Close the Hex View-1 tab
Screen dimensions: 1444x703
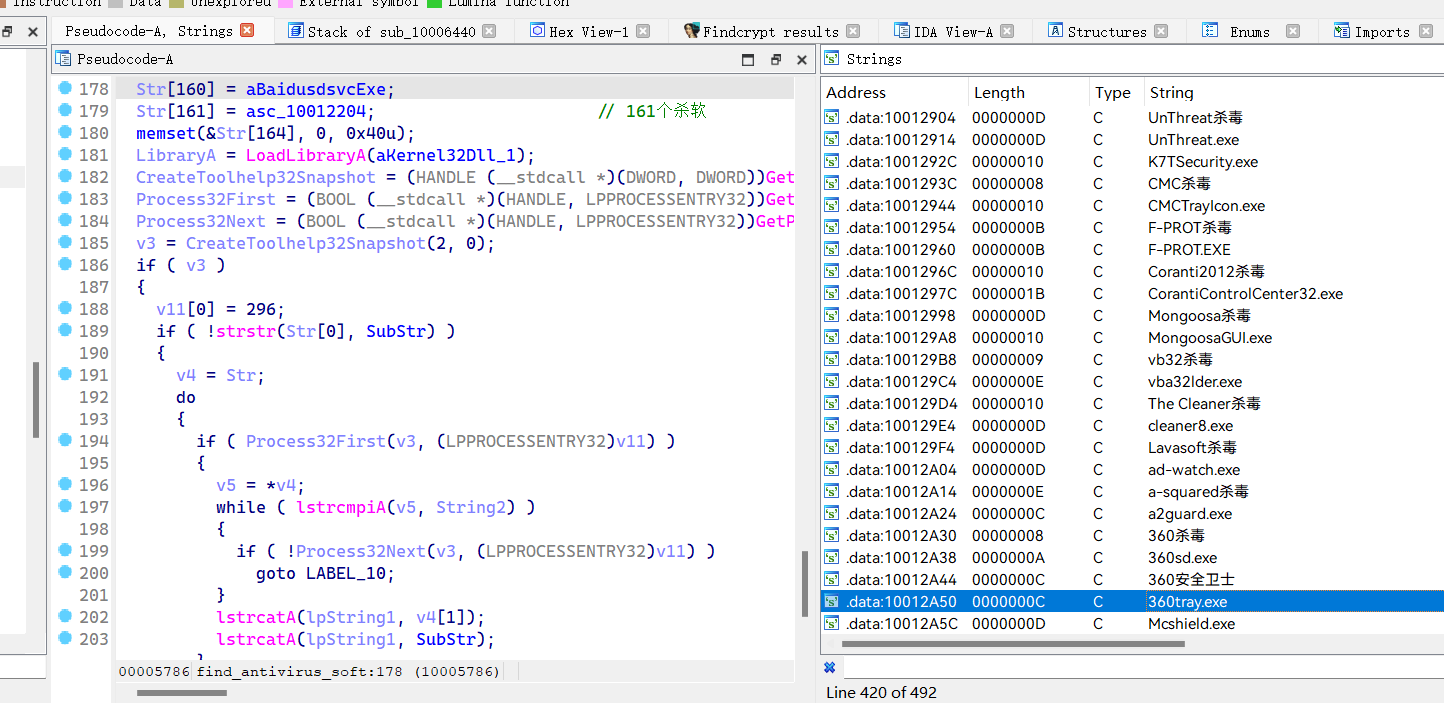643,31
